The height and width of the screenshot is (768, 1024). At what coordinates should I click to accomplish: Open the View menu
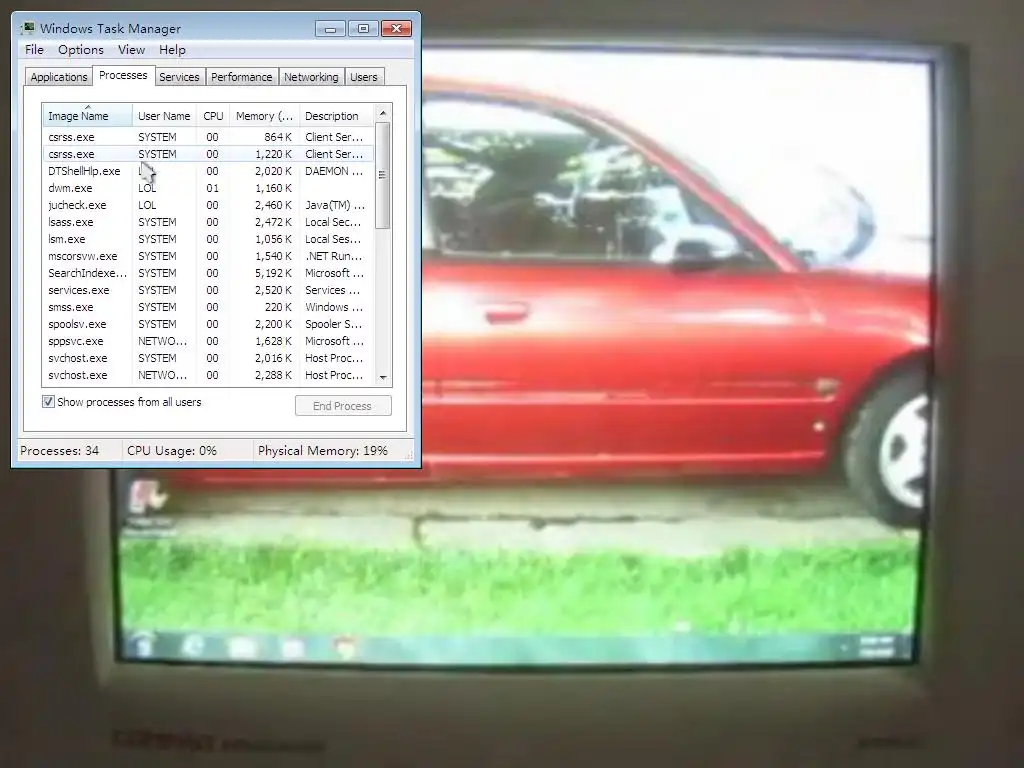click(x=131, y=50)
